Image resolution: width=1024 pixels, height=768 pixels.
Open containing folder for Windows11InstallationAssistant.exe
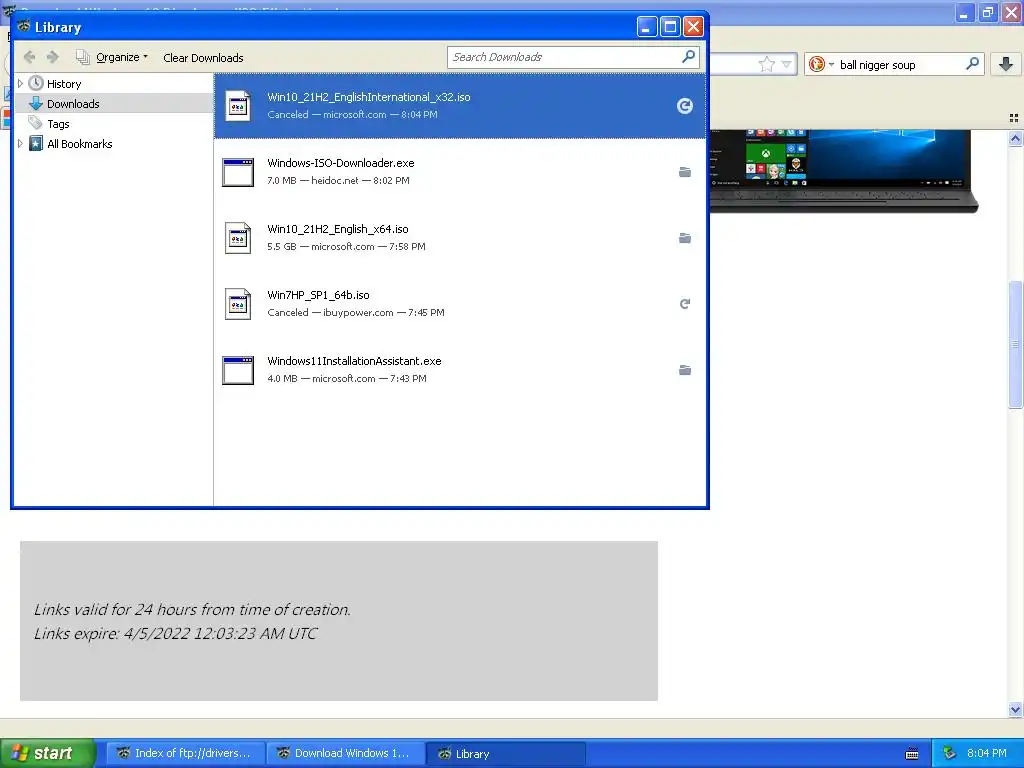[x=684, y=370]
